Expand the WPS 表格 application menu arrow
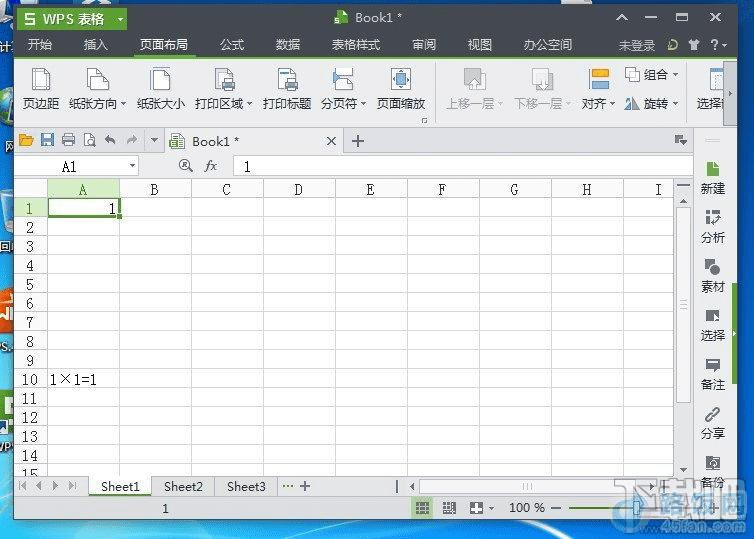 pos(120,19)
